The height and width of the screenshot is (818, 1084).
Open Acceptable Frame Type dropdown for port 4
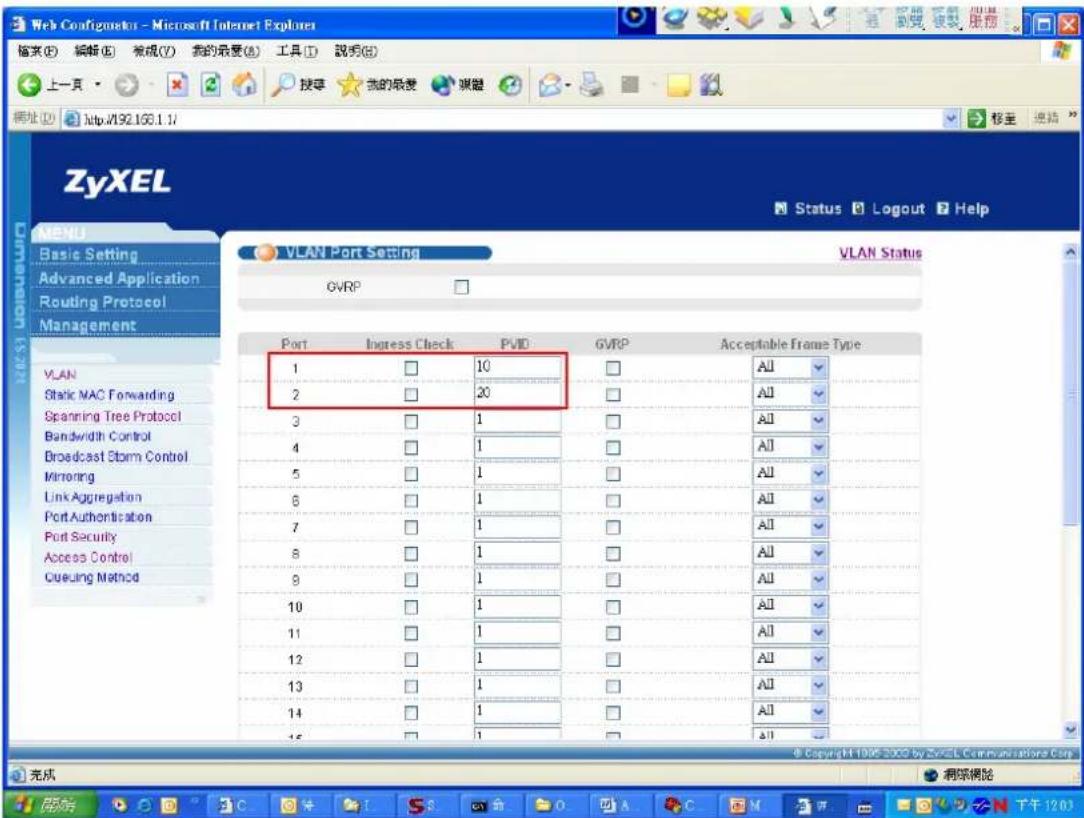pyautogui.click(x=789, y=447)
